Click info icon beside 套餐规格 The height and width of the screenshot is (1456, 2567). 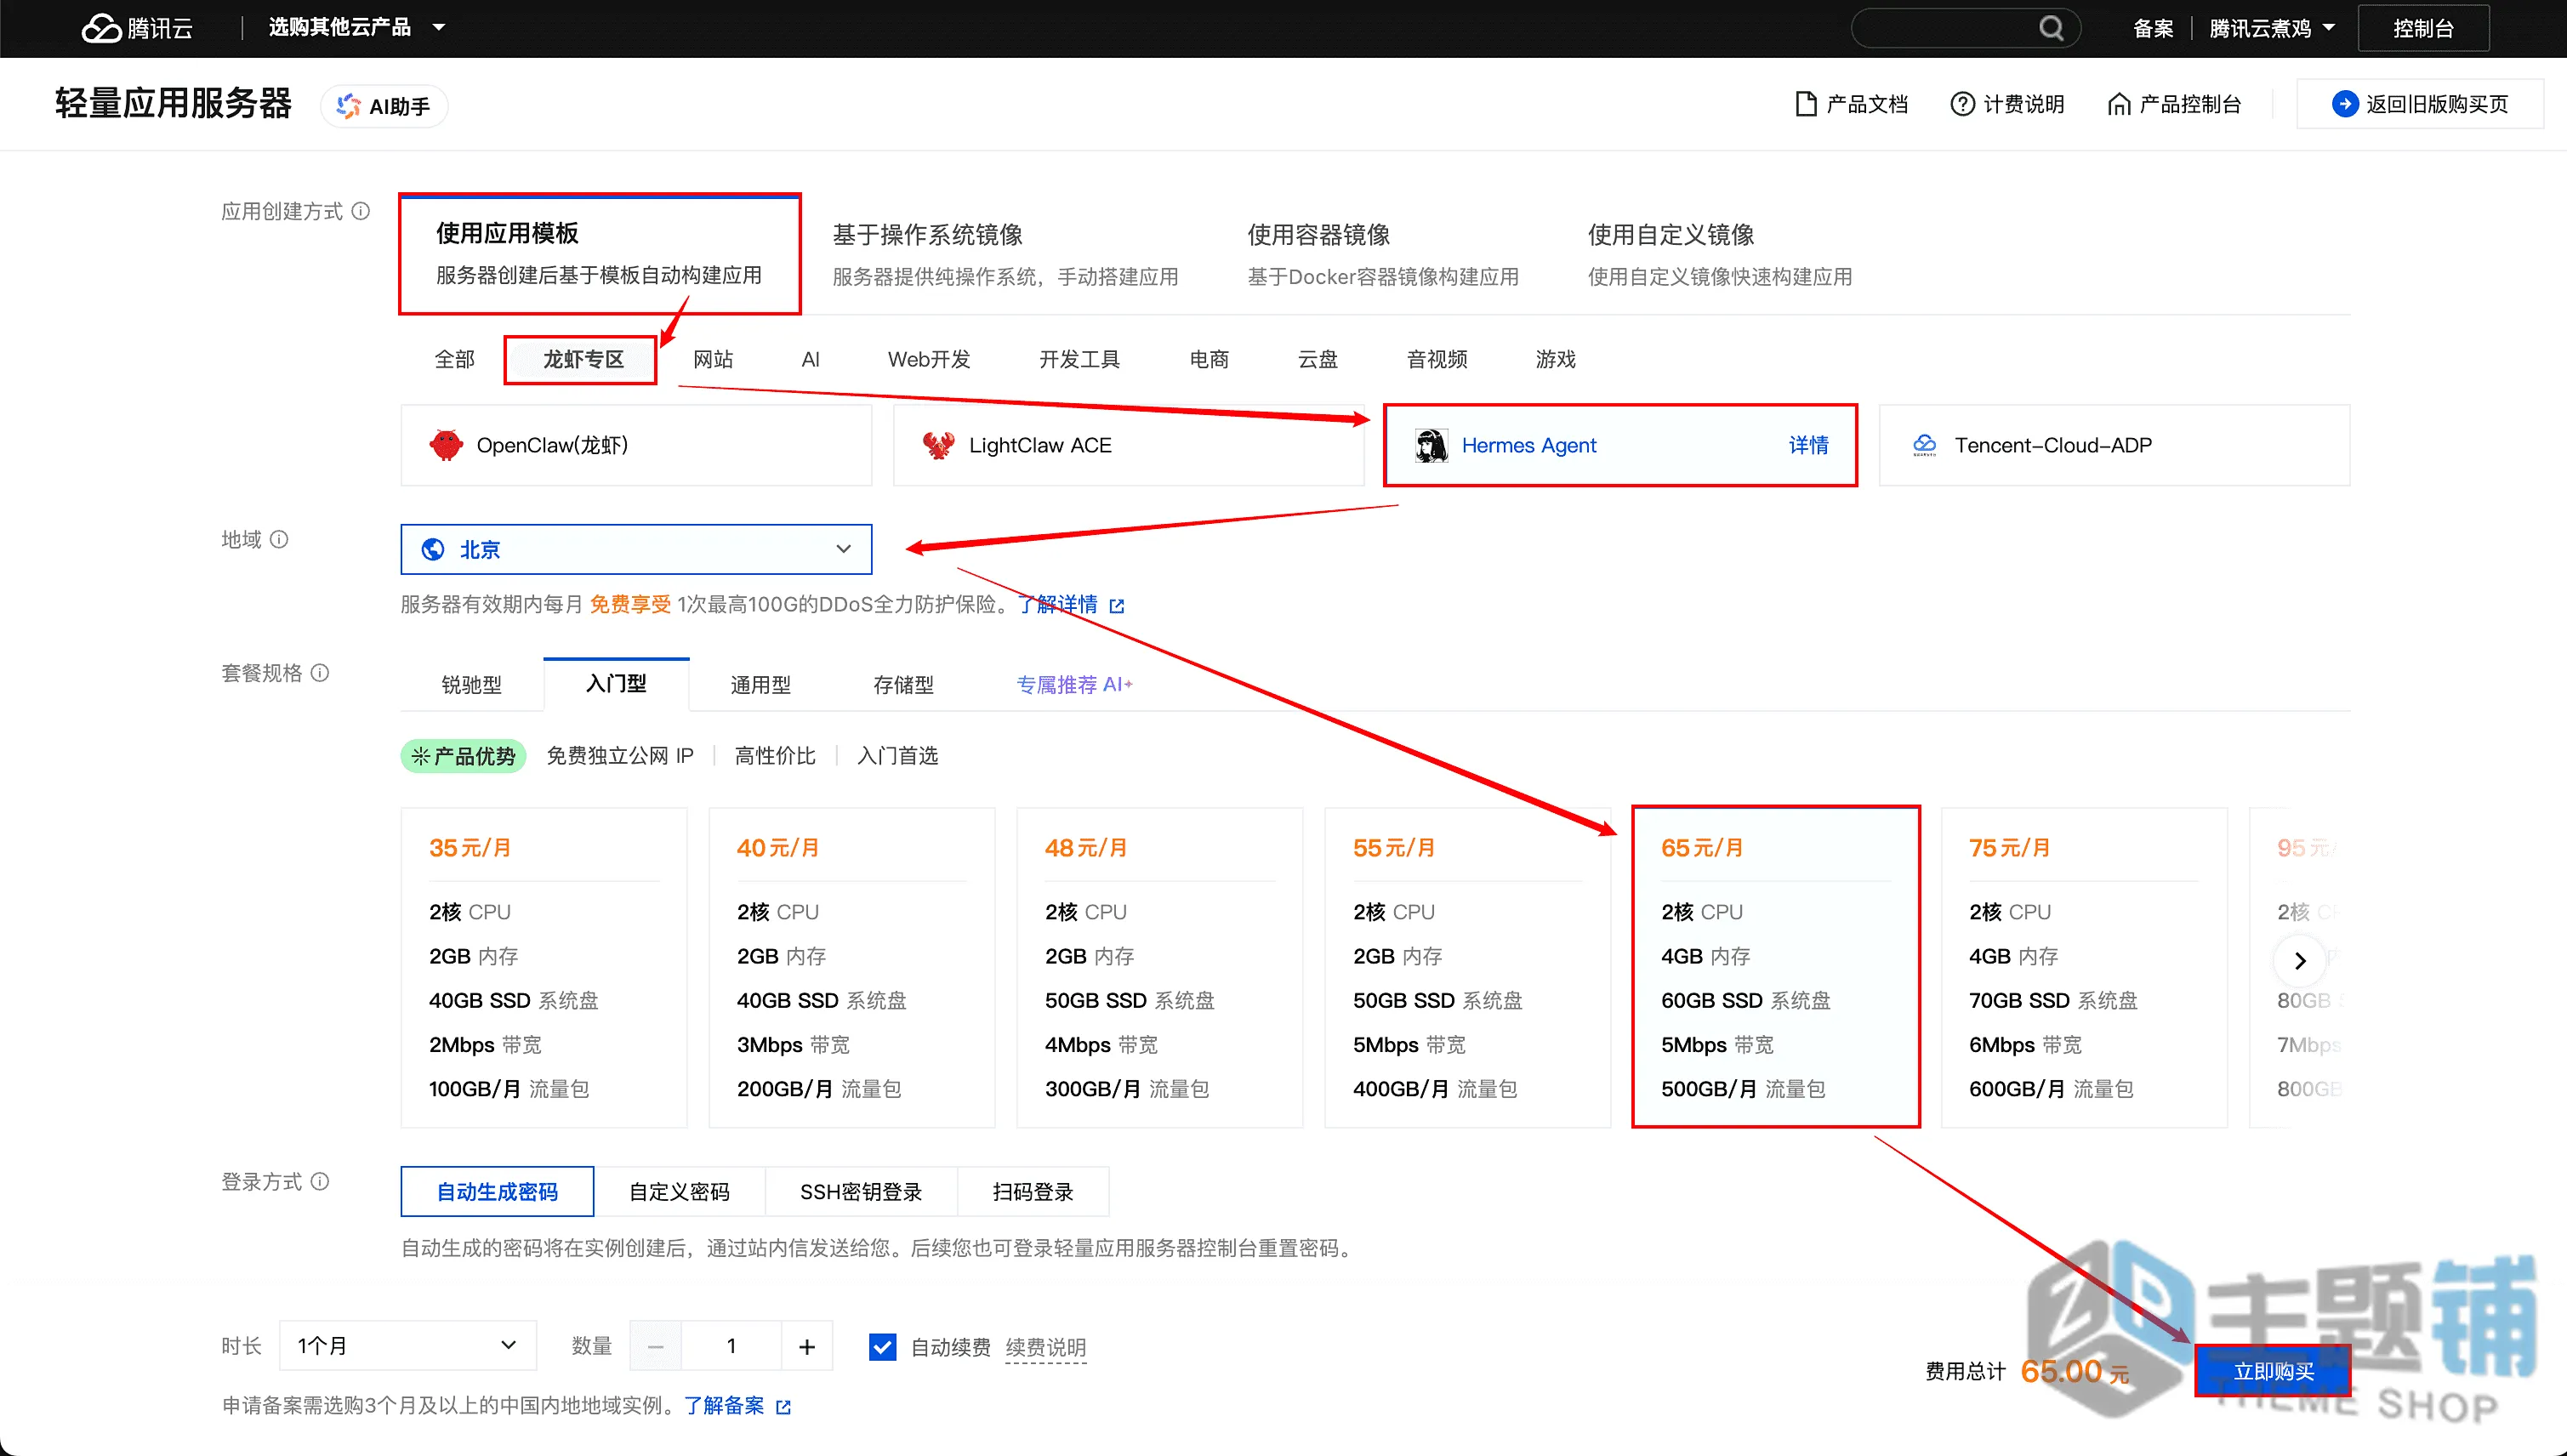320,672
